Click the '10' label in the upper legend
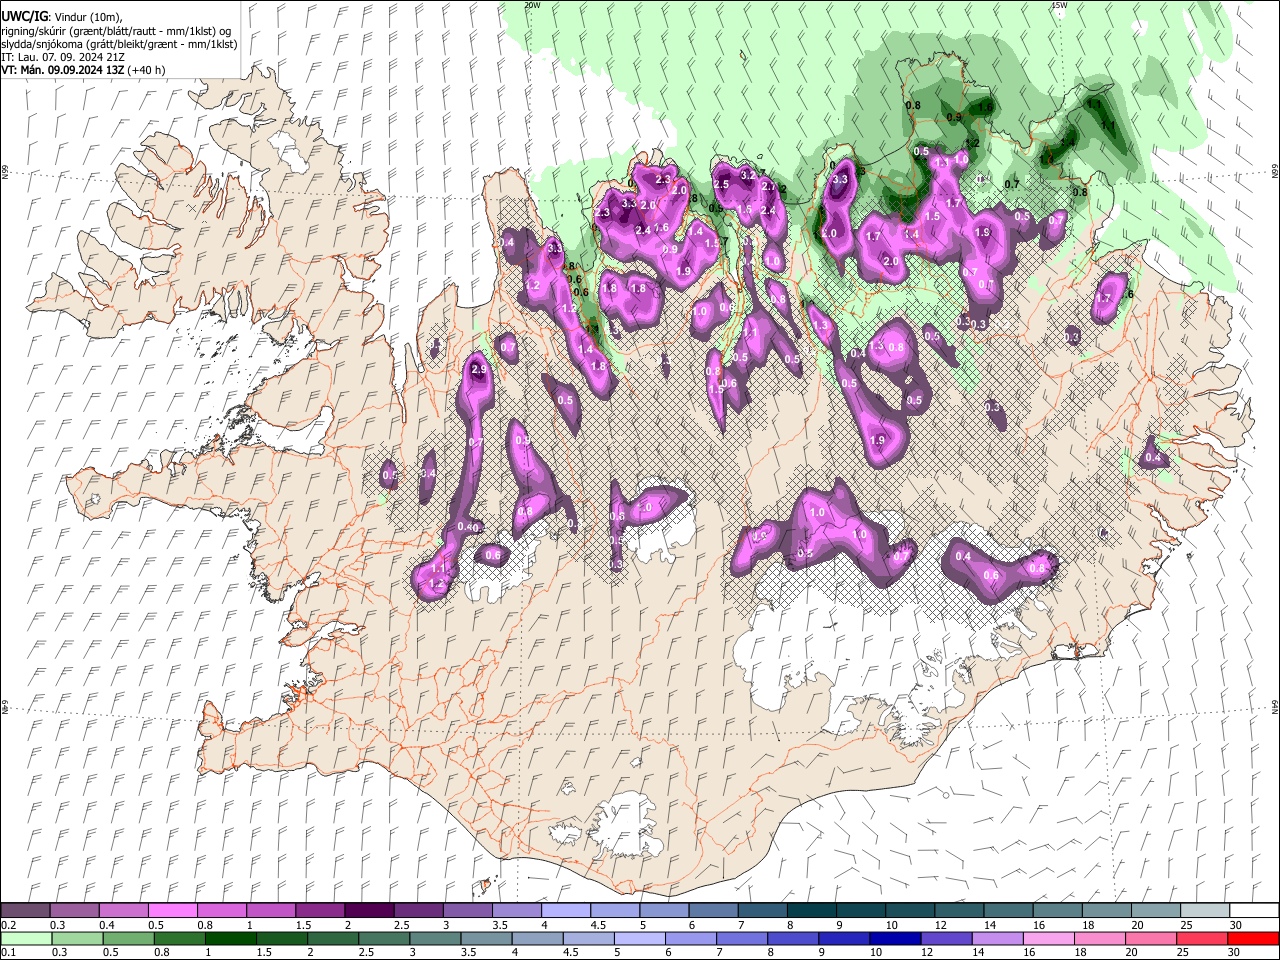Screen dimensions: 1280x960 tap(890, 925)
